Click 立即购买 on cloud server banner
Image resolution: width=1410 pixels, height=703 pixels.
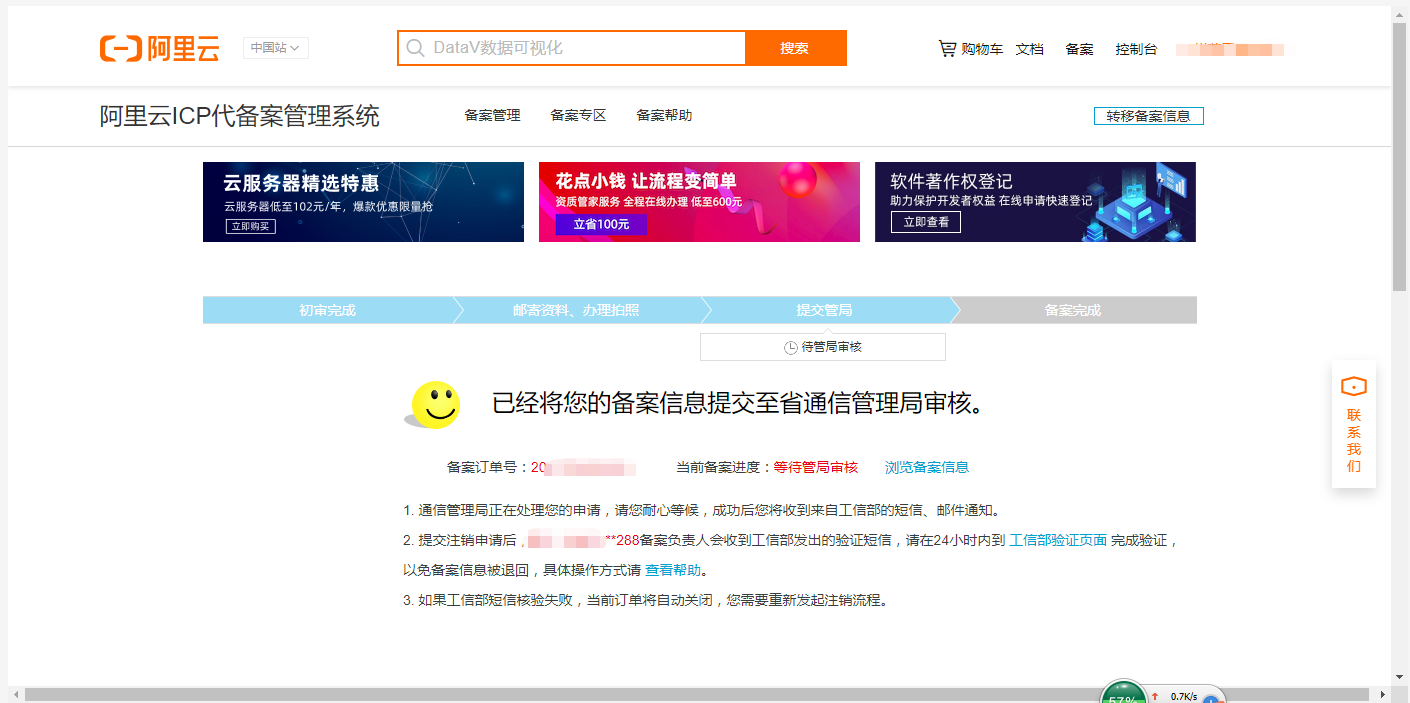pyautogui.click(x=251, y=227)
